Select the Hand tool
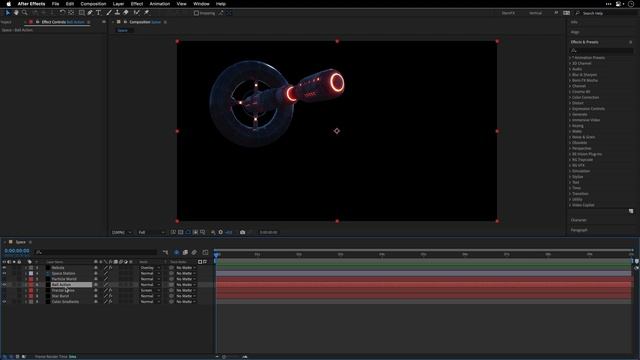640x360 pixels. [x=16, y=13]
